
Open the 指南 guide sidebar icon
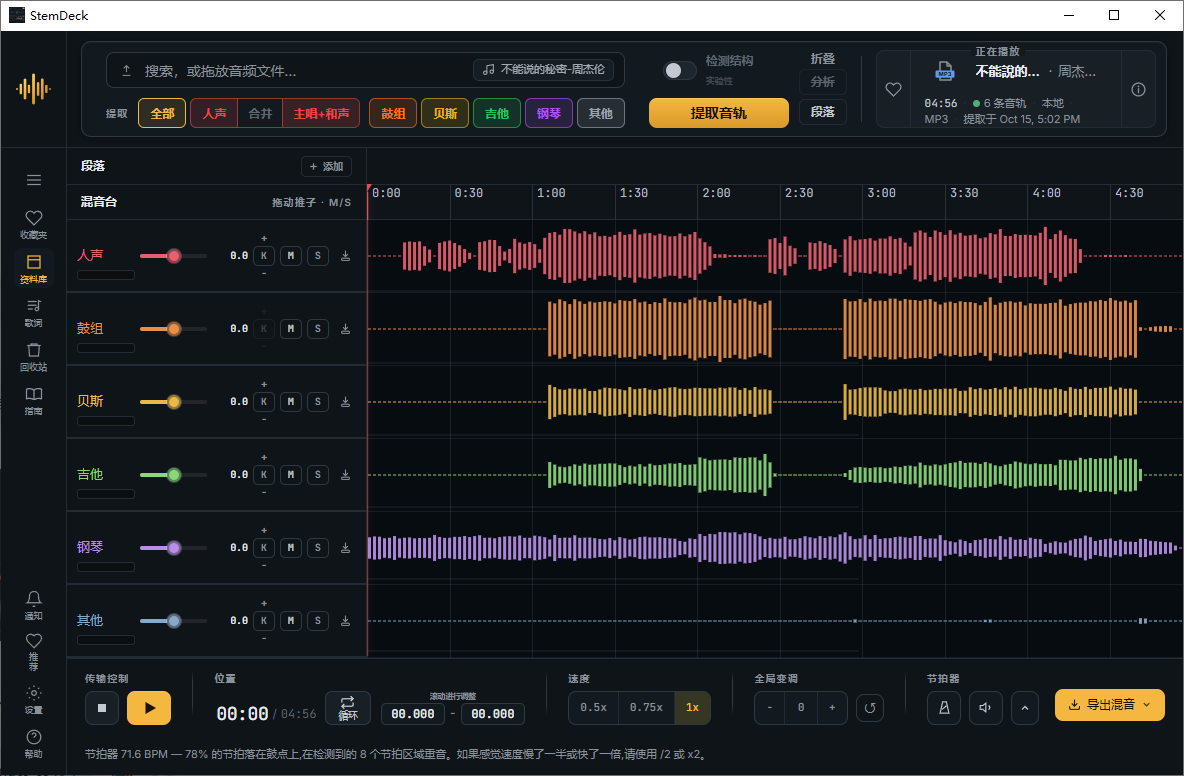(33, 401)
